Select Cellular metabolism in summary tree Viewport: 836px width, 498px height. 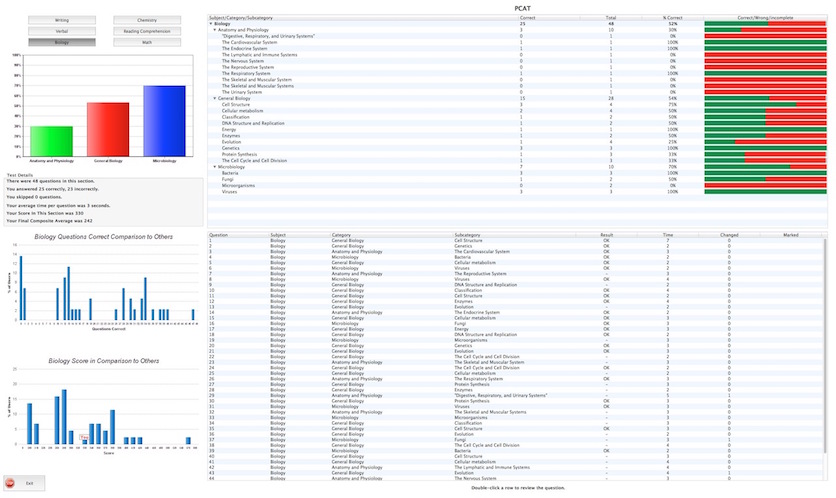click(x=517, y=111)
